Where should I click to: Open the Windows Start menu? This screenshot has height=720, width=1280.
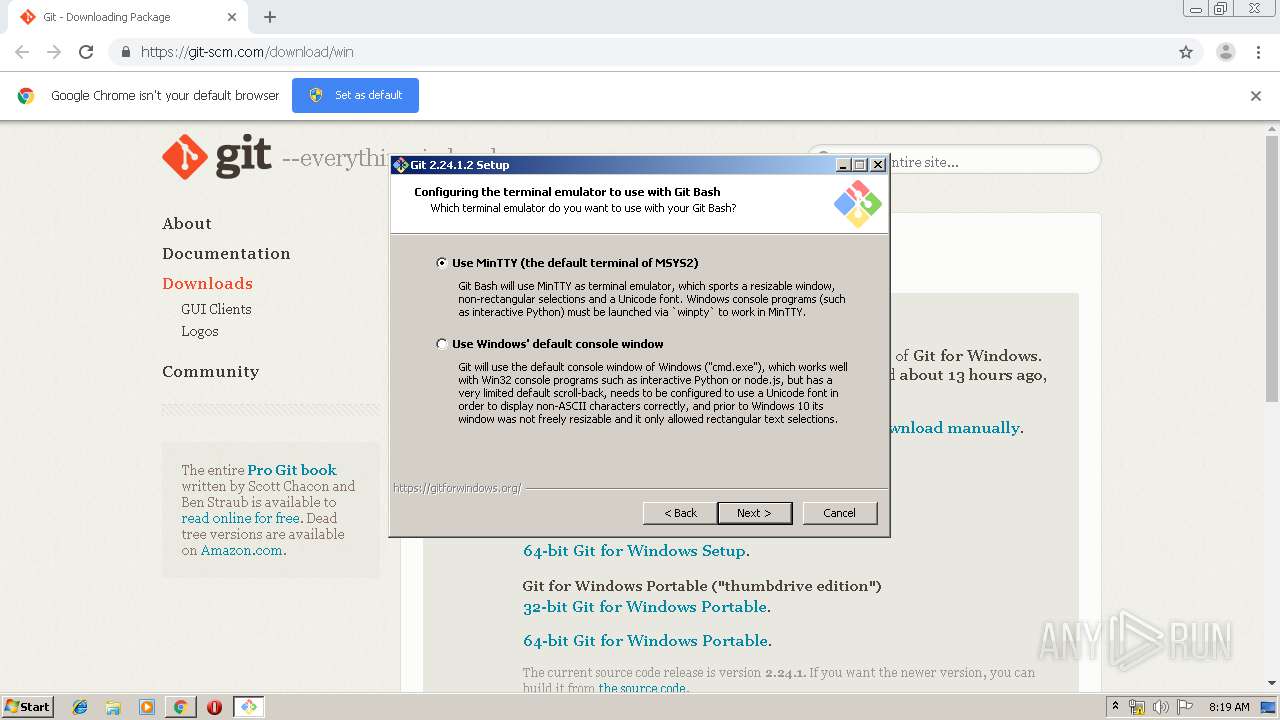[27, 707]
